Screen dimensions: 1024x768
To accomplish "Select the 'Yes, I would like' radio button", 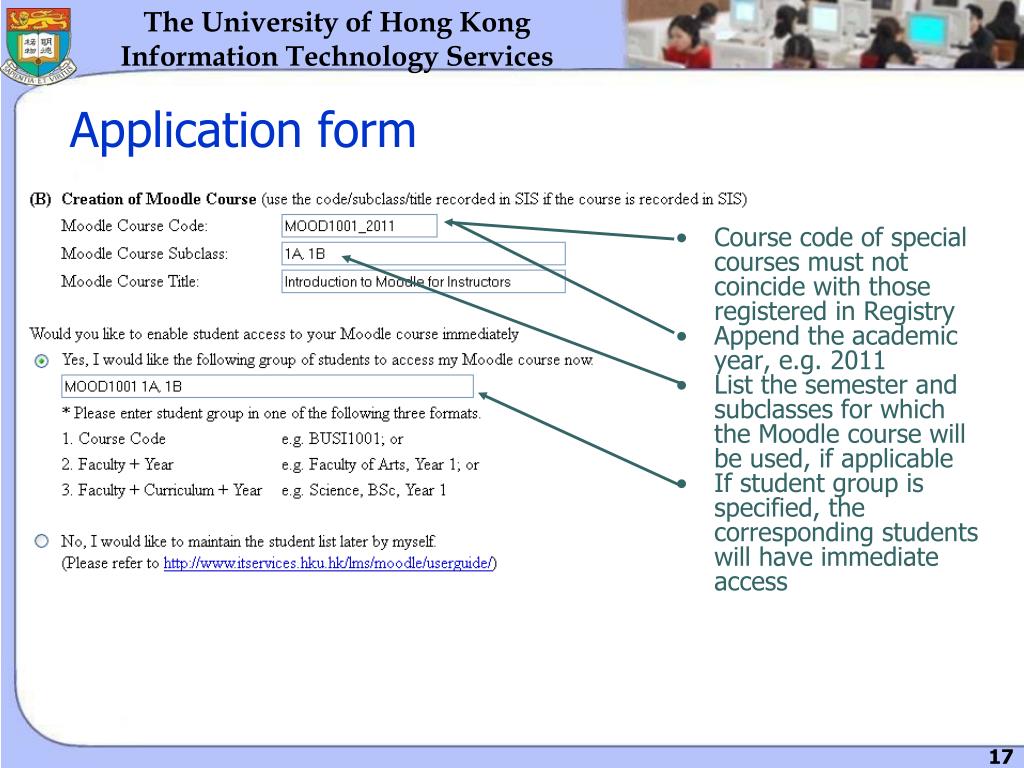I will tap(42, 361).
